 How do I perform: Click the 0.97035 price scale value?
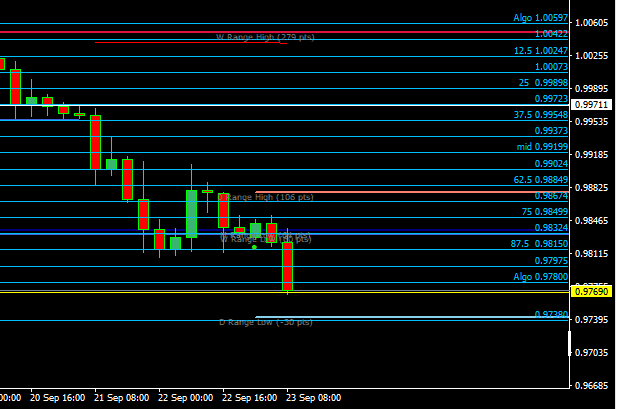click(x=591, y=353)
